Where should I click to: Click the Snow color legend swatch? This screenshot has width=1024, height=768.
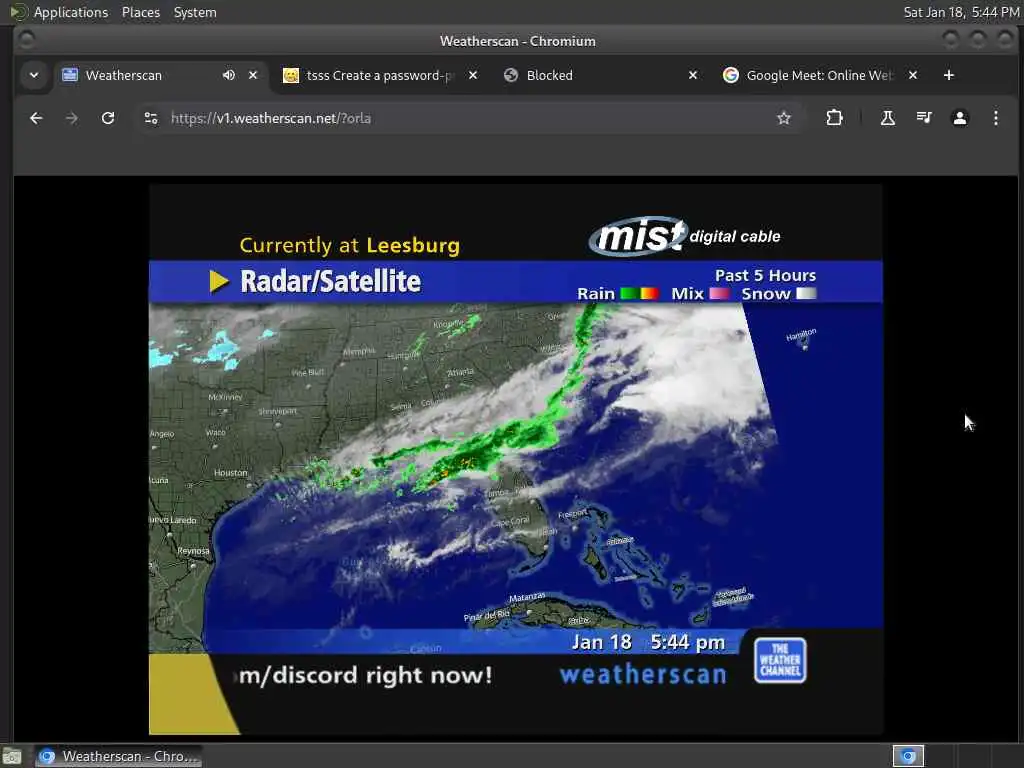pyautogui.click(x=806, y=294)
